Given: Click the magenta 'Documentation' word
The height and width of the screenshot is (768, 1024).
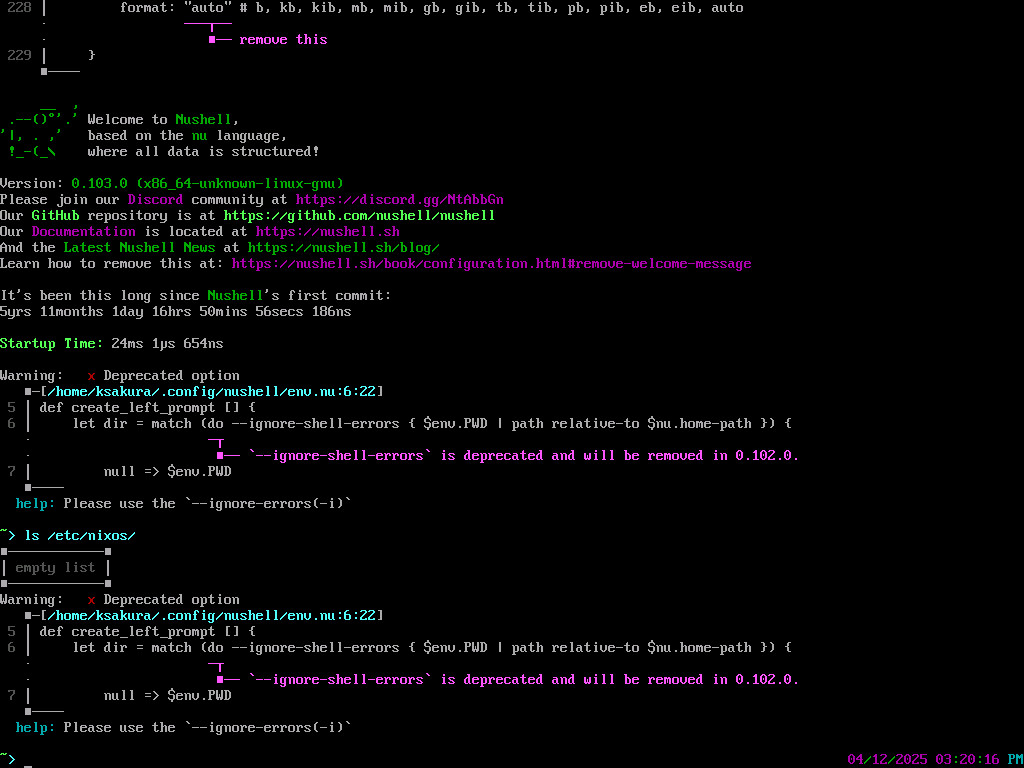Looking at the screenshot, I should (x=84, y=232).
